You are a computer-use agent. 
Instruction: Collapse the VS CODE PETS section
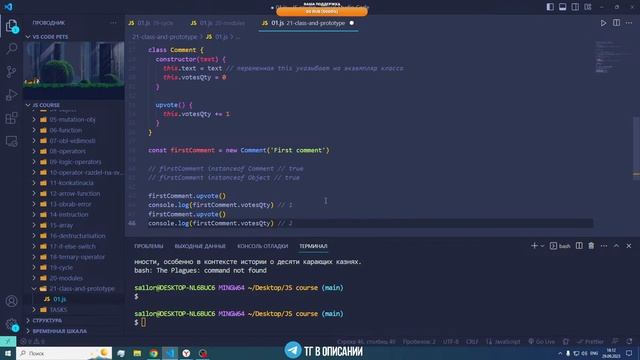73,37
